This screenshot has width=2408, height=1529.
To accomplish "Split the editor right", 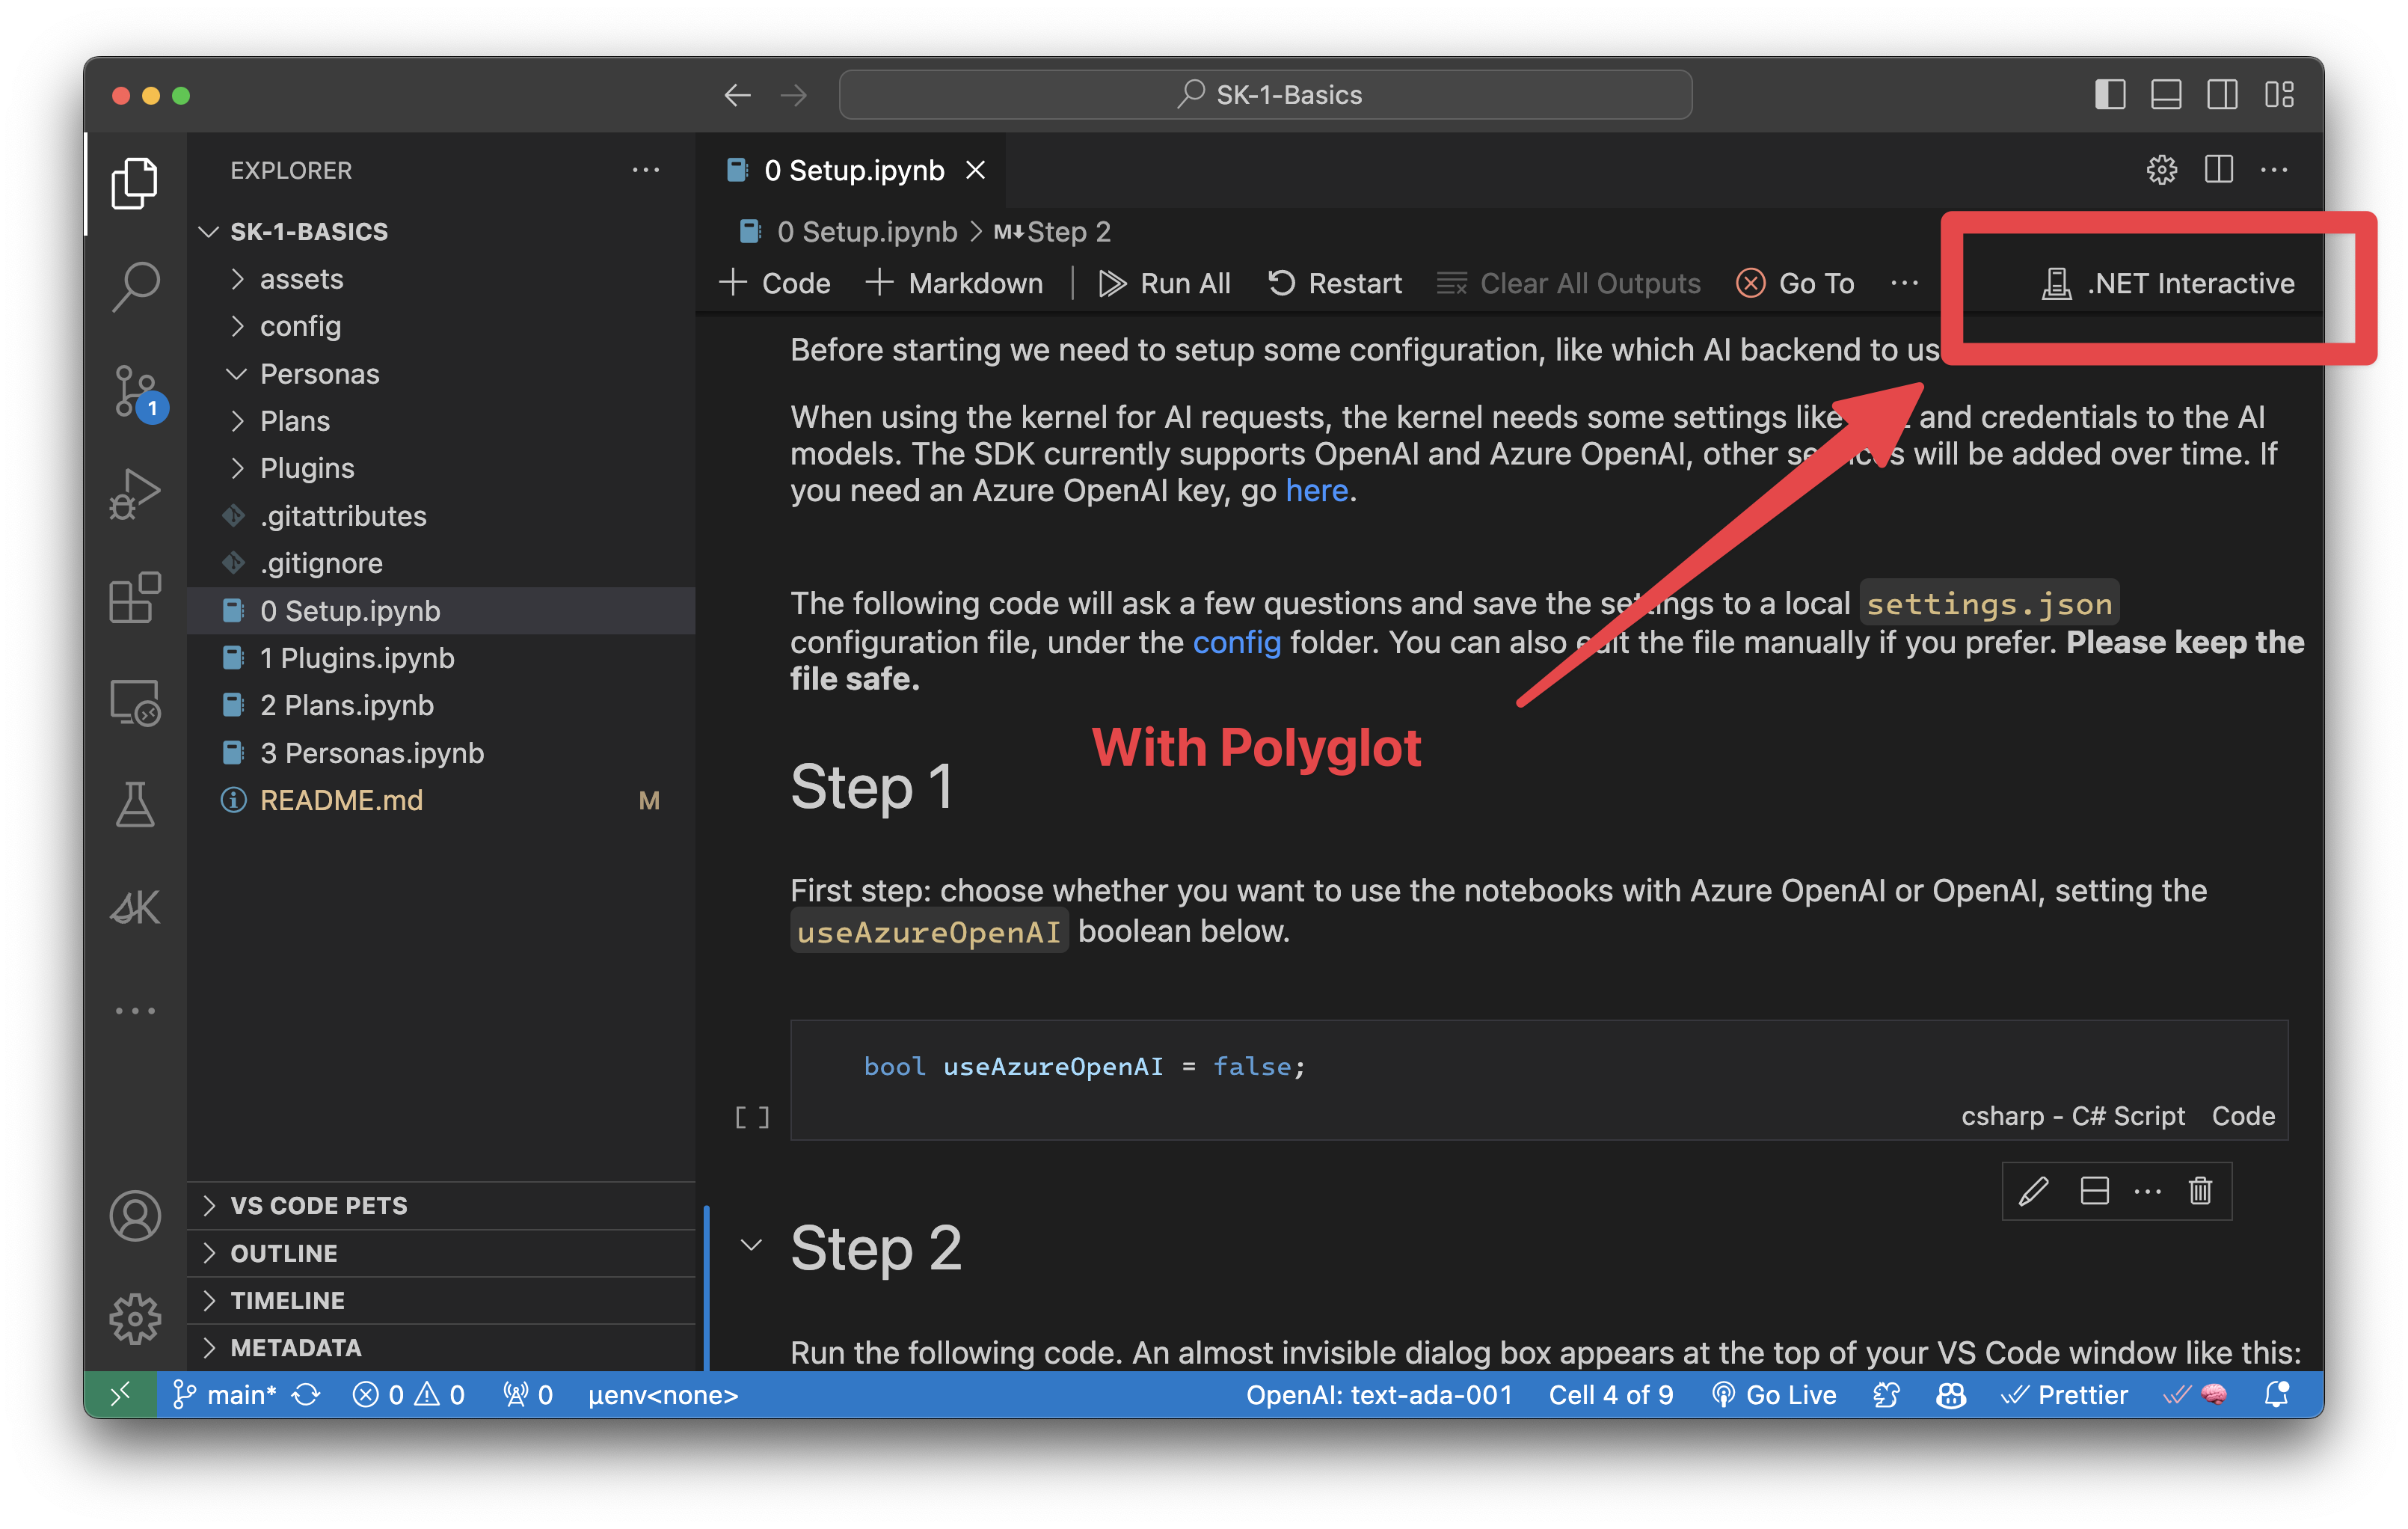I will (2218, 170).
